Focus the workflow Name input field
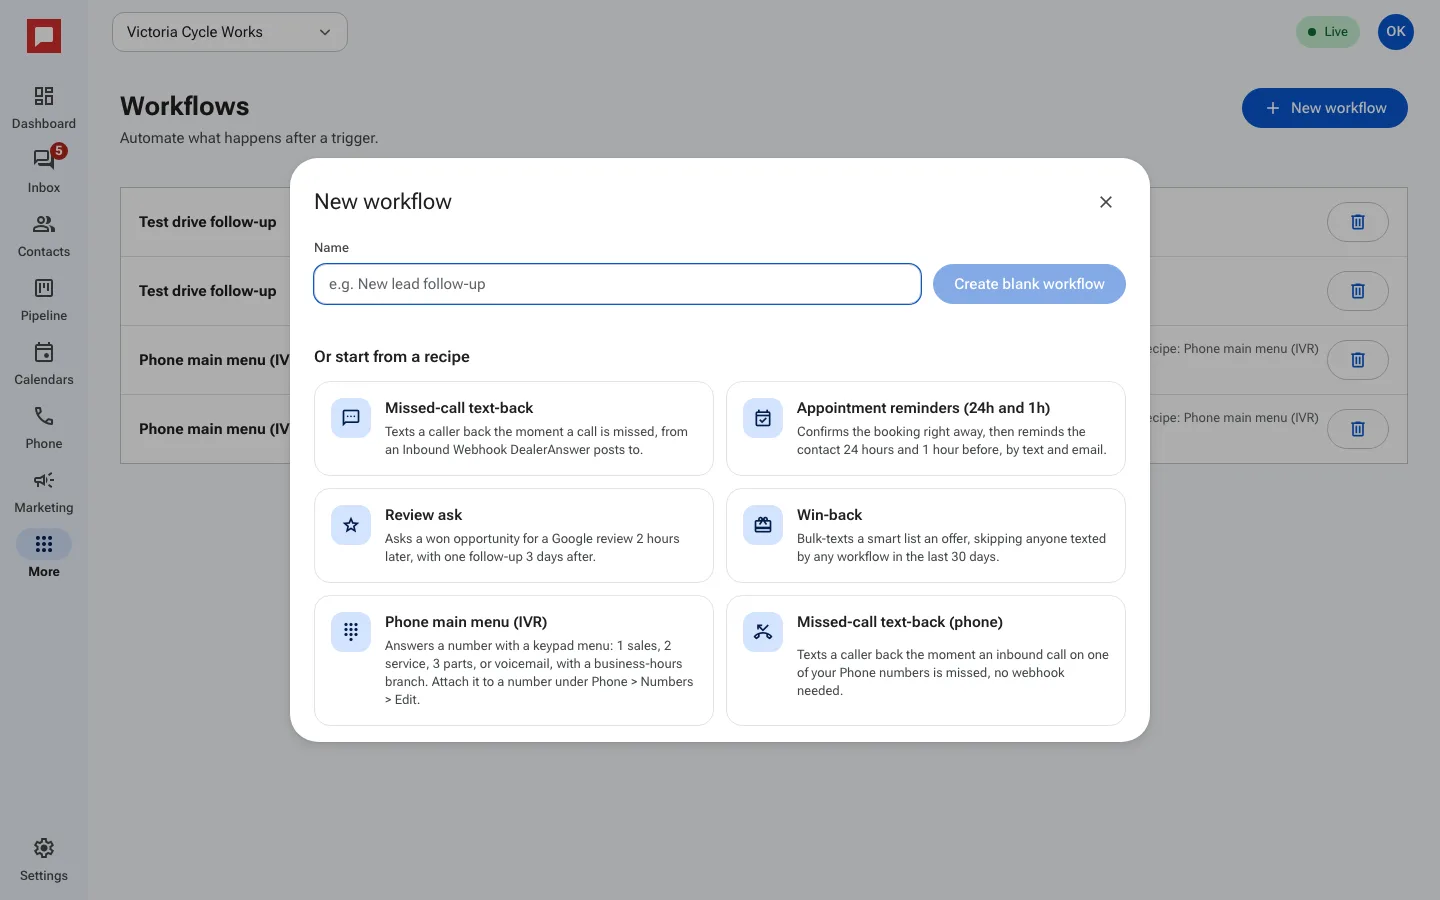 tap(617, 284)
